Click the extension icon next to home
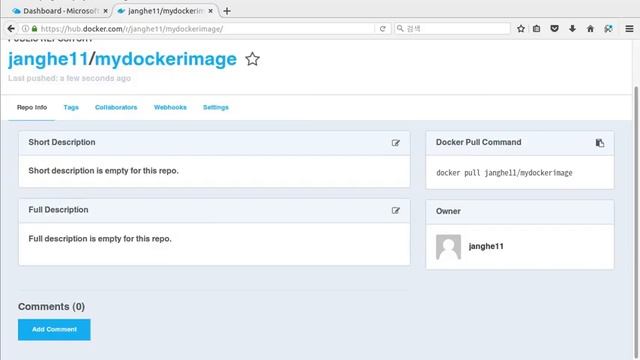 pos(608,29)
